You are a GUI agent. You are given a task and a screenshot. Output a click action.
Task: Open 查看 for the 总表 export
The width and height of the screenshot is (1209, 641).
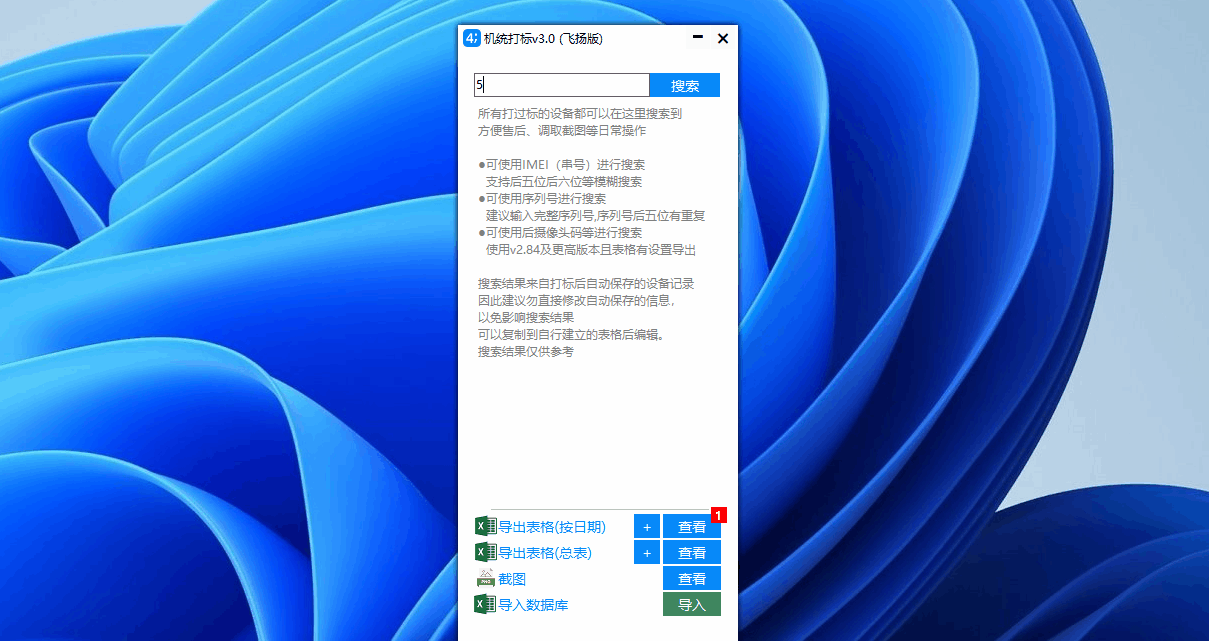point(691,553)
